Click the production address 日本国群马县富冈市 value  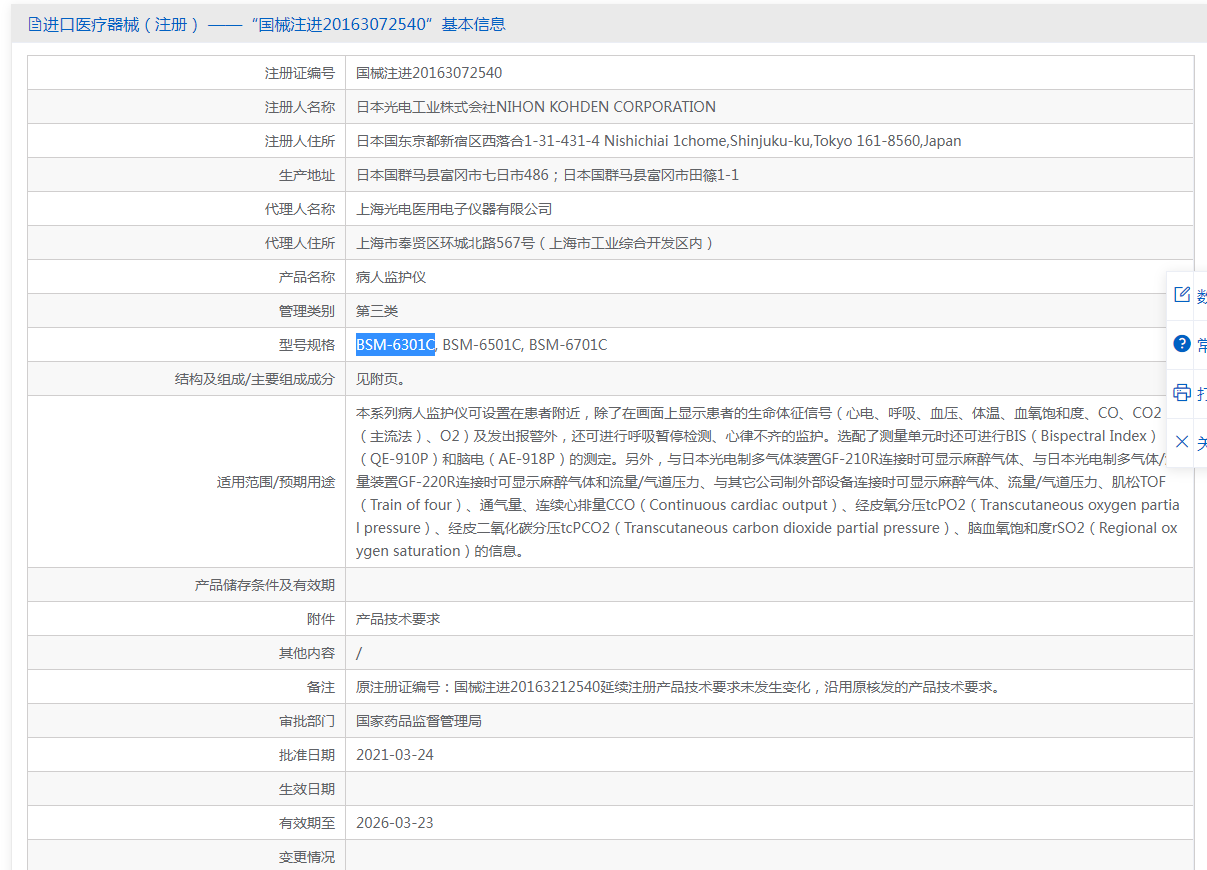pyautogui.click(x=547, y=175)
